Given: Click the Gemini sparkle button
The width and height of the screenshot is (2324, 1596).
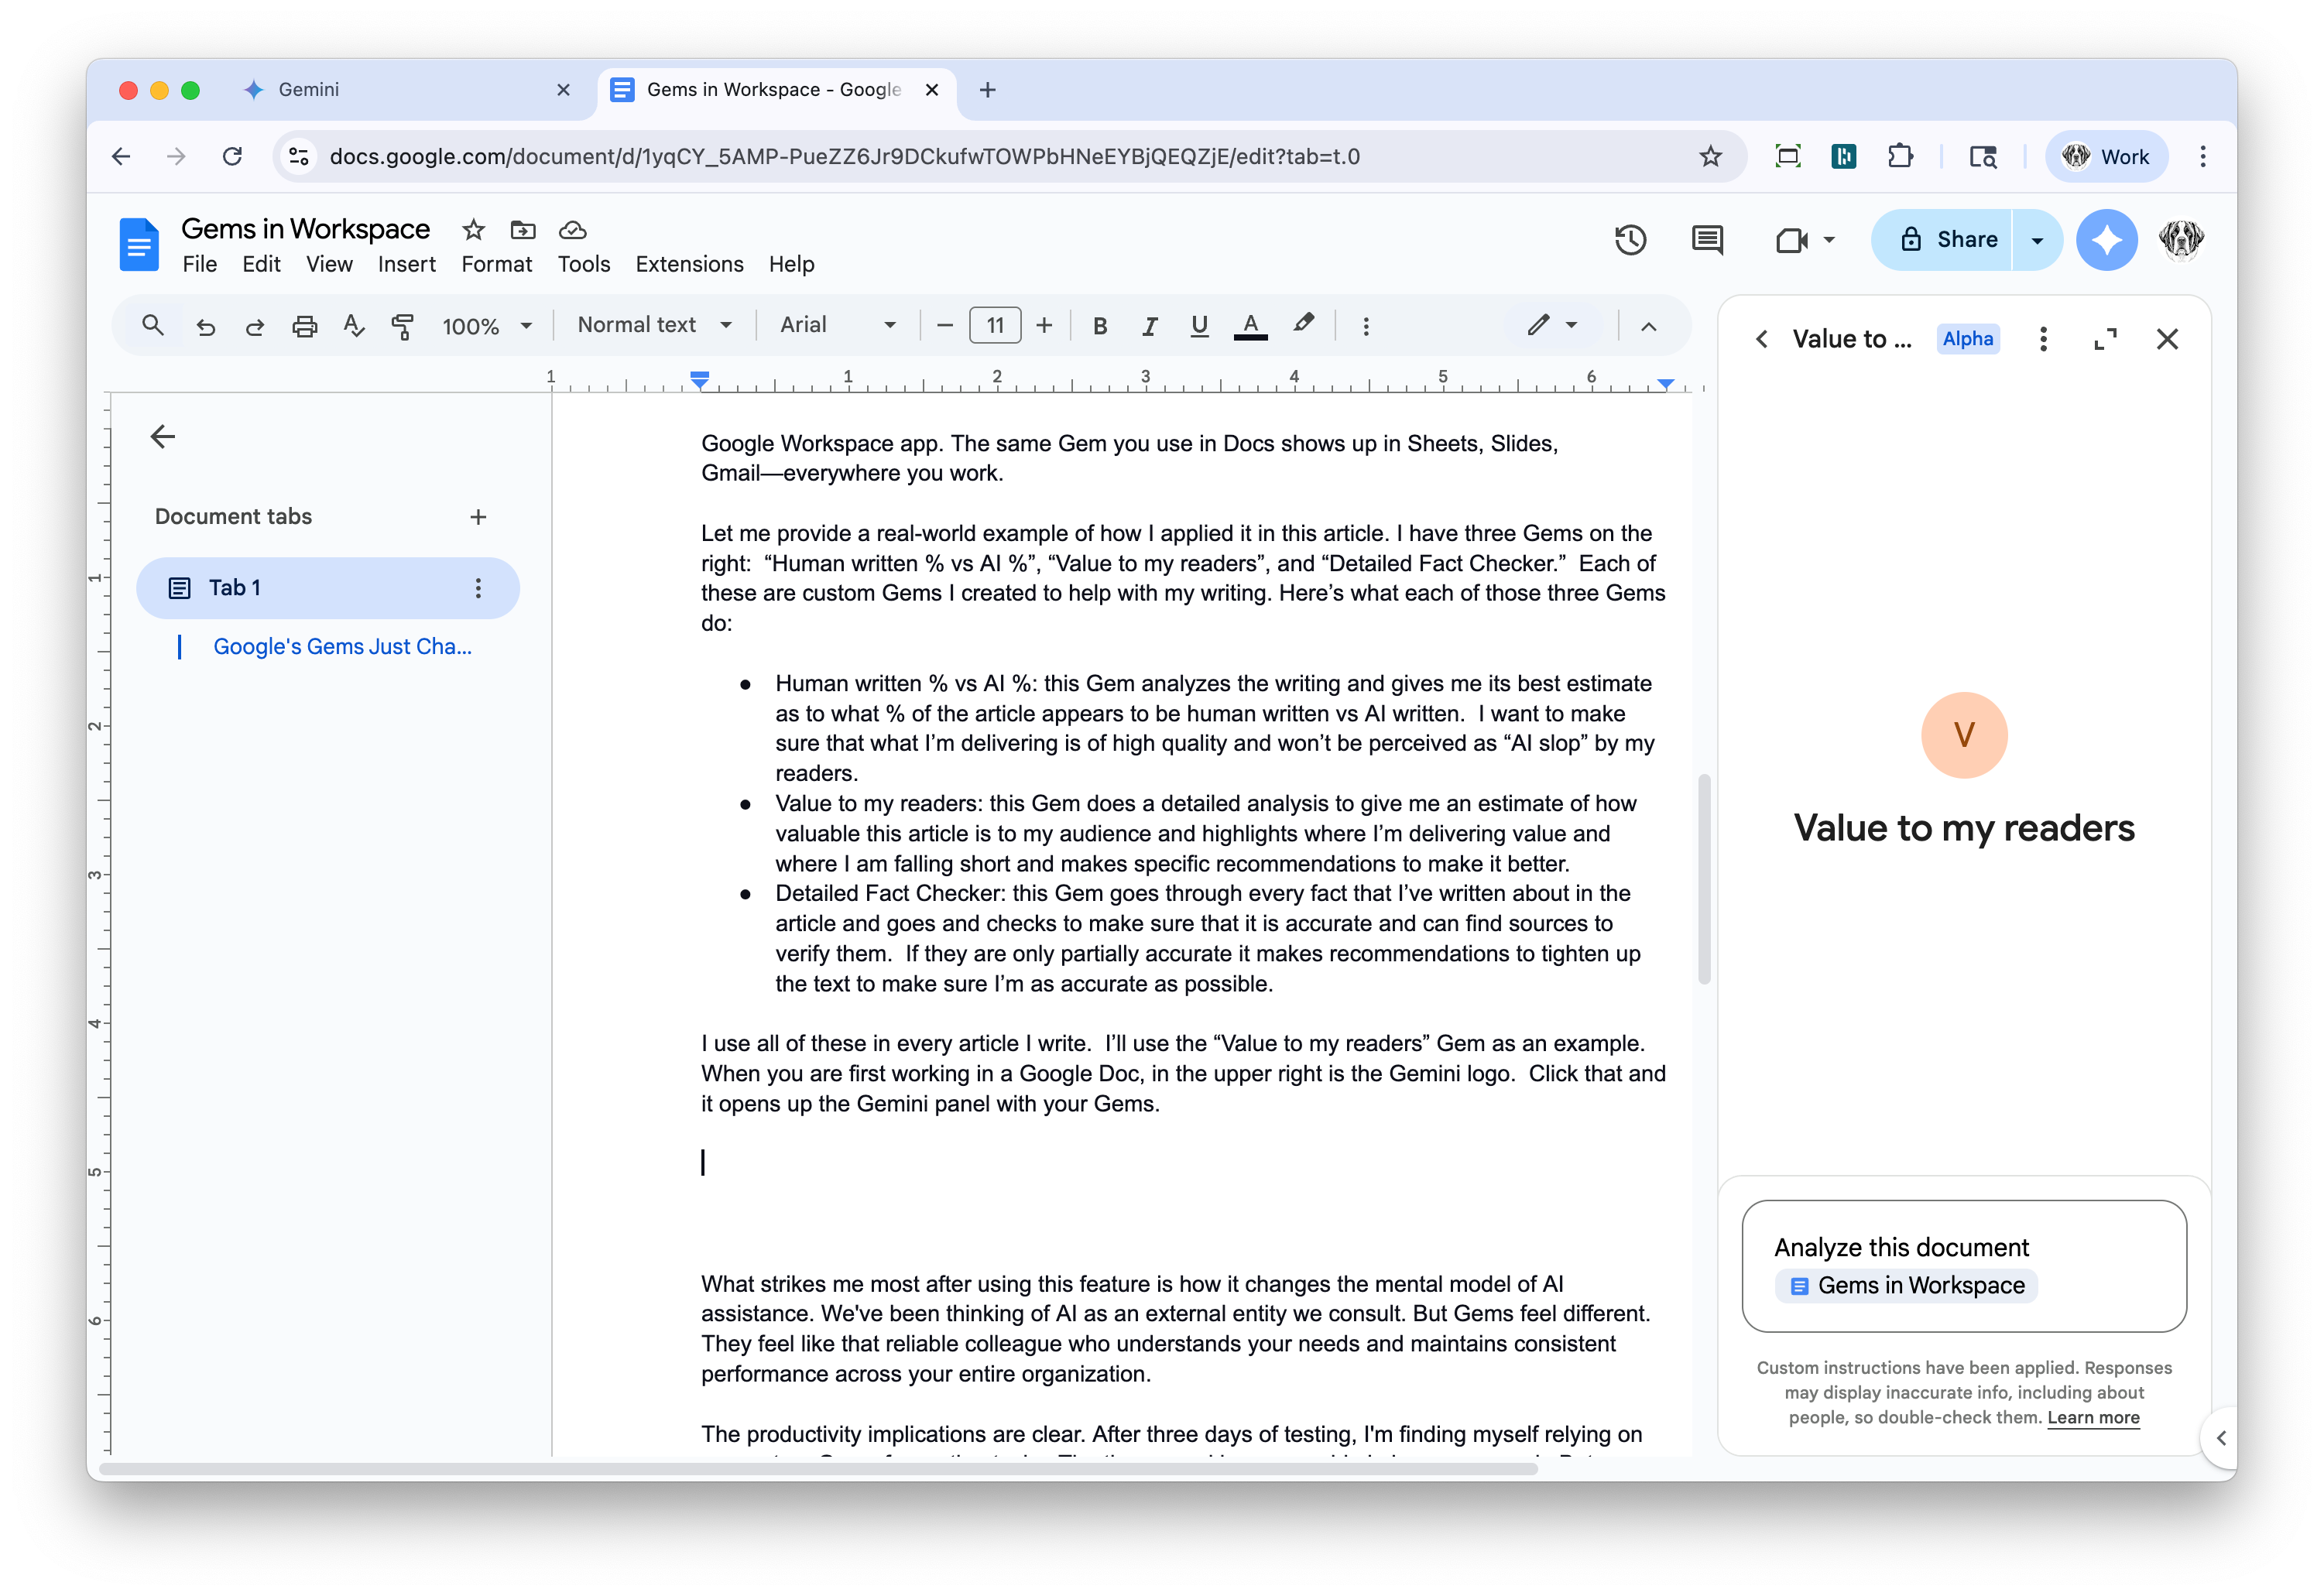Looking at the screenshot, I should point(2106,240).
